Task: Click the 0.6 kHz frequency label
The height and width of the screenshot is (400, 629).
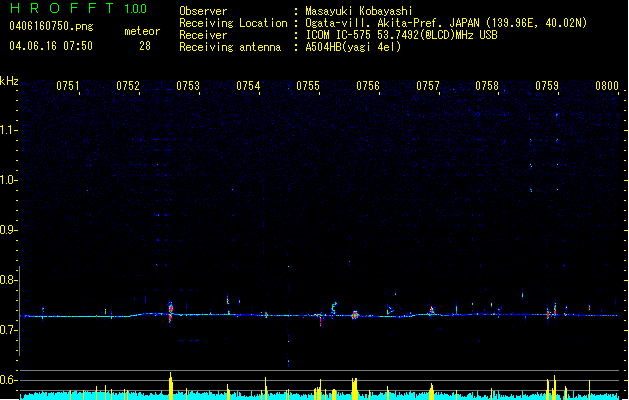Action: [x=9, y=380]
